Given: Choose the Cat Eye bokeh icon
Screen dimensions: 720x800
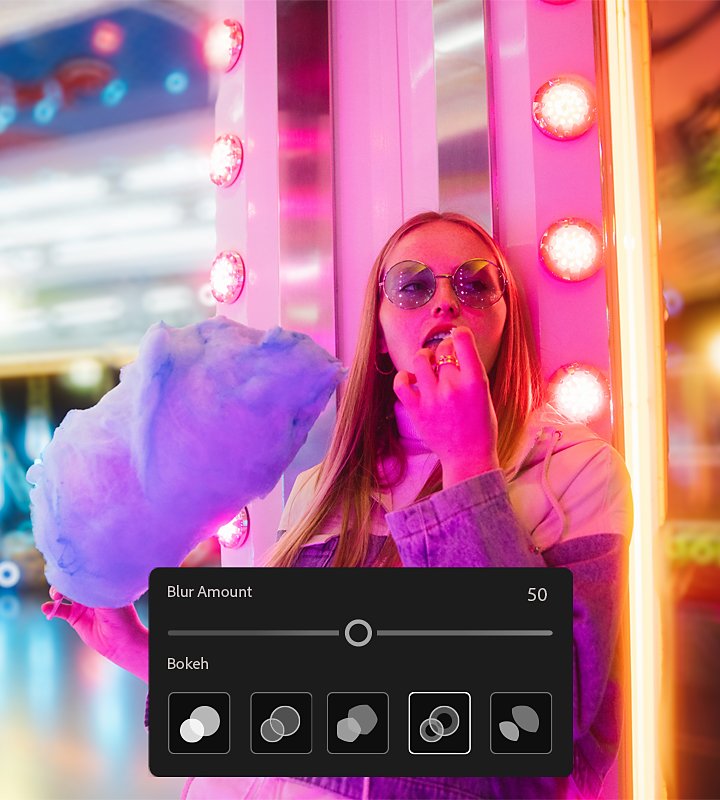Looking at the screenshot, I should [x=521, y=723].
